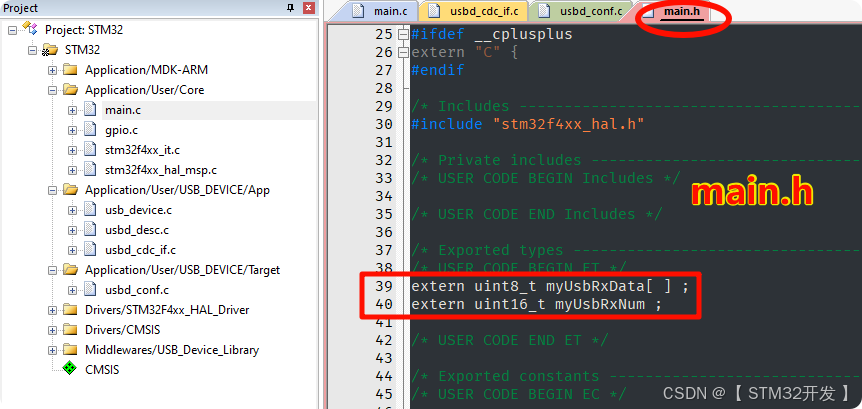Click the usbd_desc.c file icon
862x409 pixels.
[x=90, y=230]
